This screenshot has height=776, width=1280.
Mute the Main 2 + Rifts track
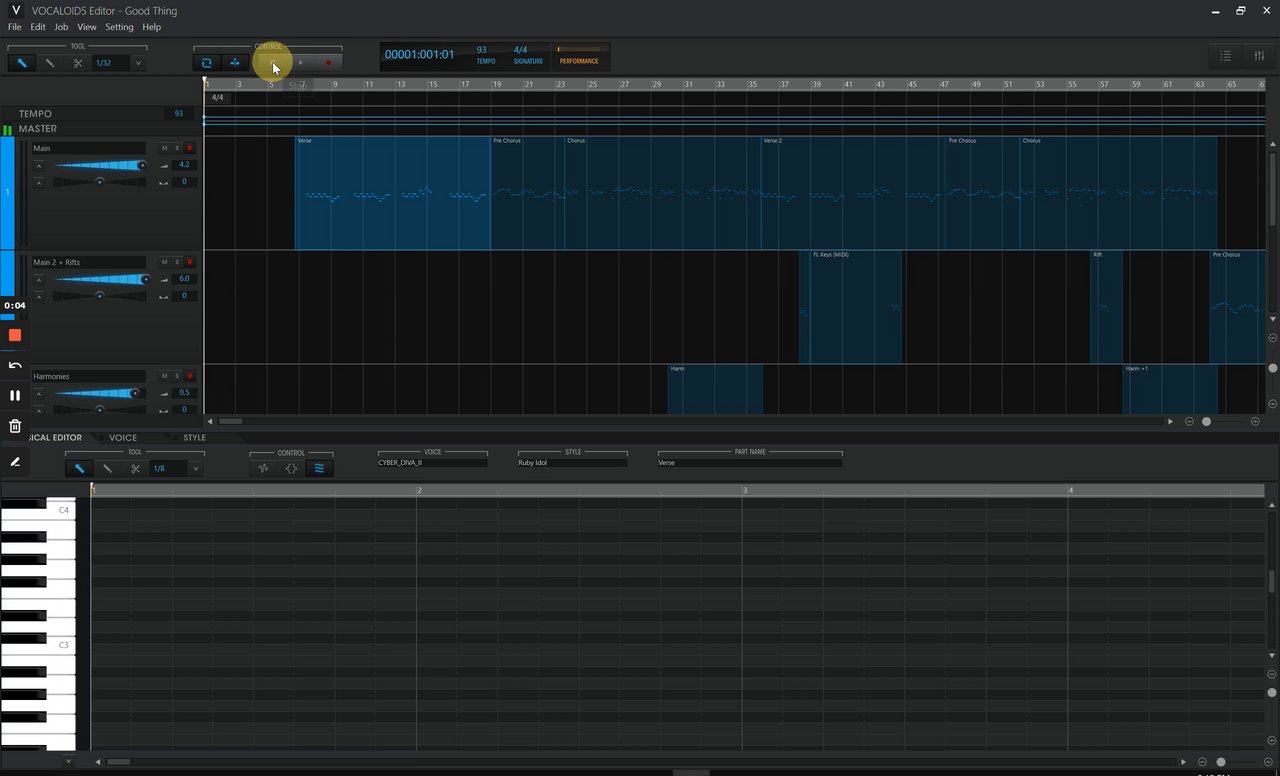(x=165, y=262)
